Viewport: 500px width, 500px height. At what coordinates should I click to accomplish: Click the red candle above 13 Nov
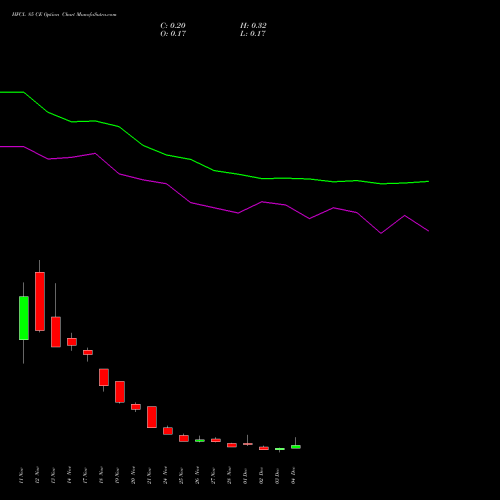tap(56, 332)
